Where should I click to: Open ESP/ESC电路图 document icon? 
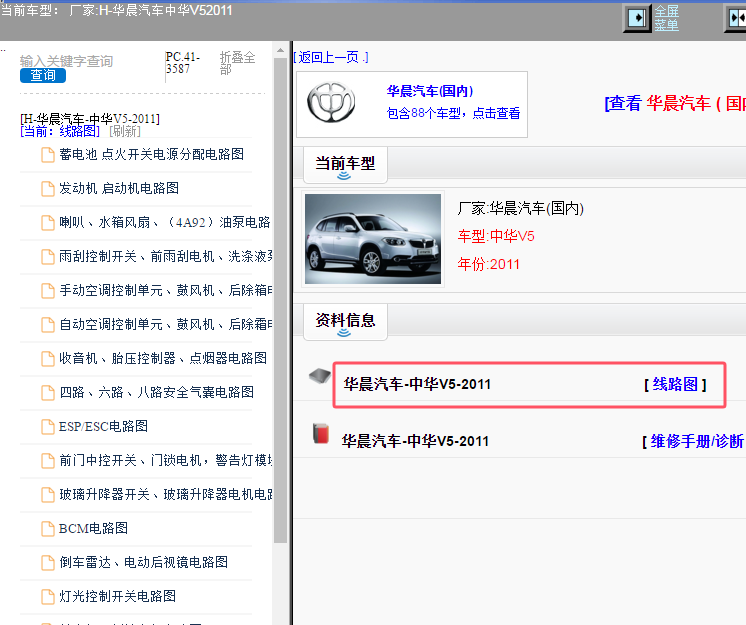click(48, 427)
